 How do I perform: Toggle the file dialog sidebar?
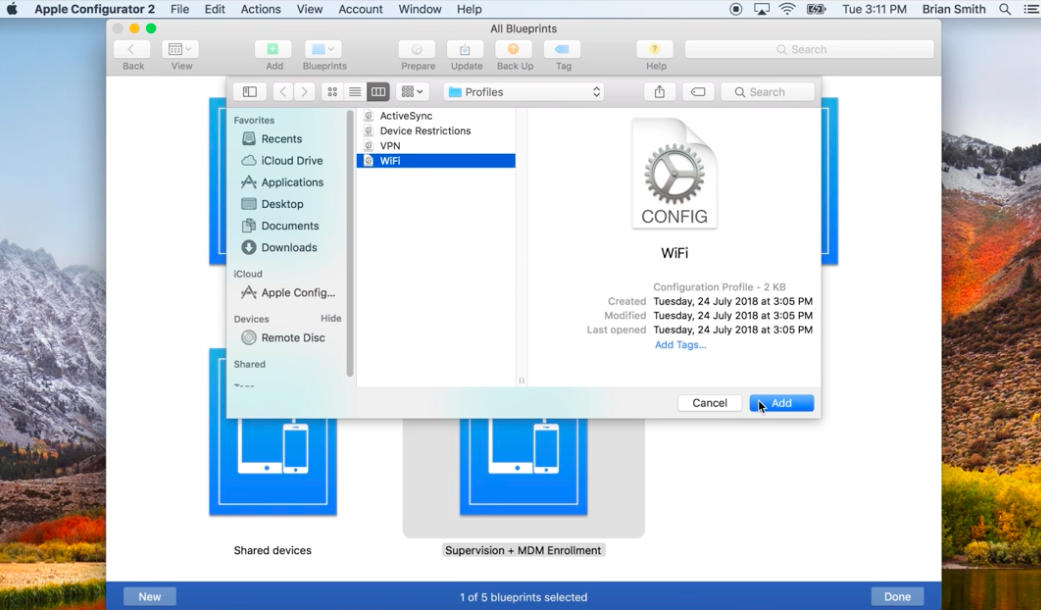(250, 92)
